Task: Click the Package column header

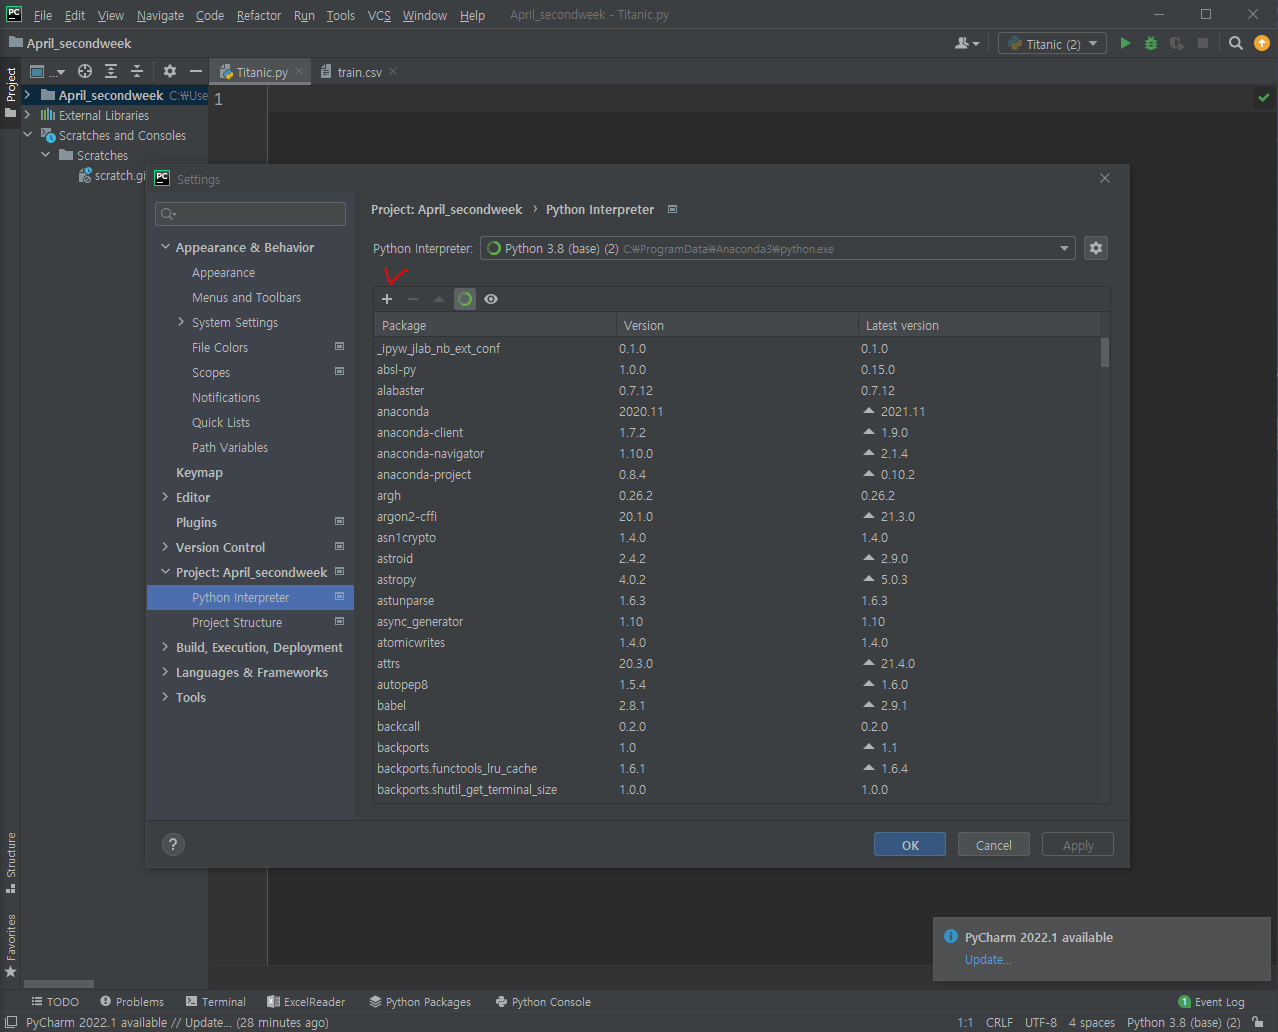Action: click(495, 325)
